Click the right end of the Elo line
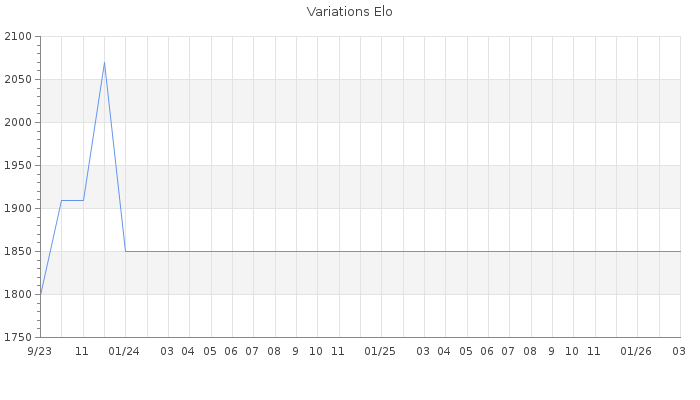 680,251
